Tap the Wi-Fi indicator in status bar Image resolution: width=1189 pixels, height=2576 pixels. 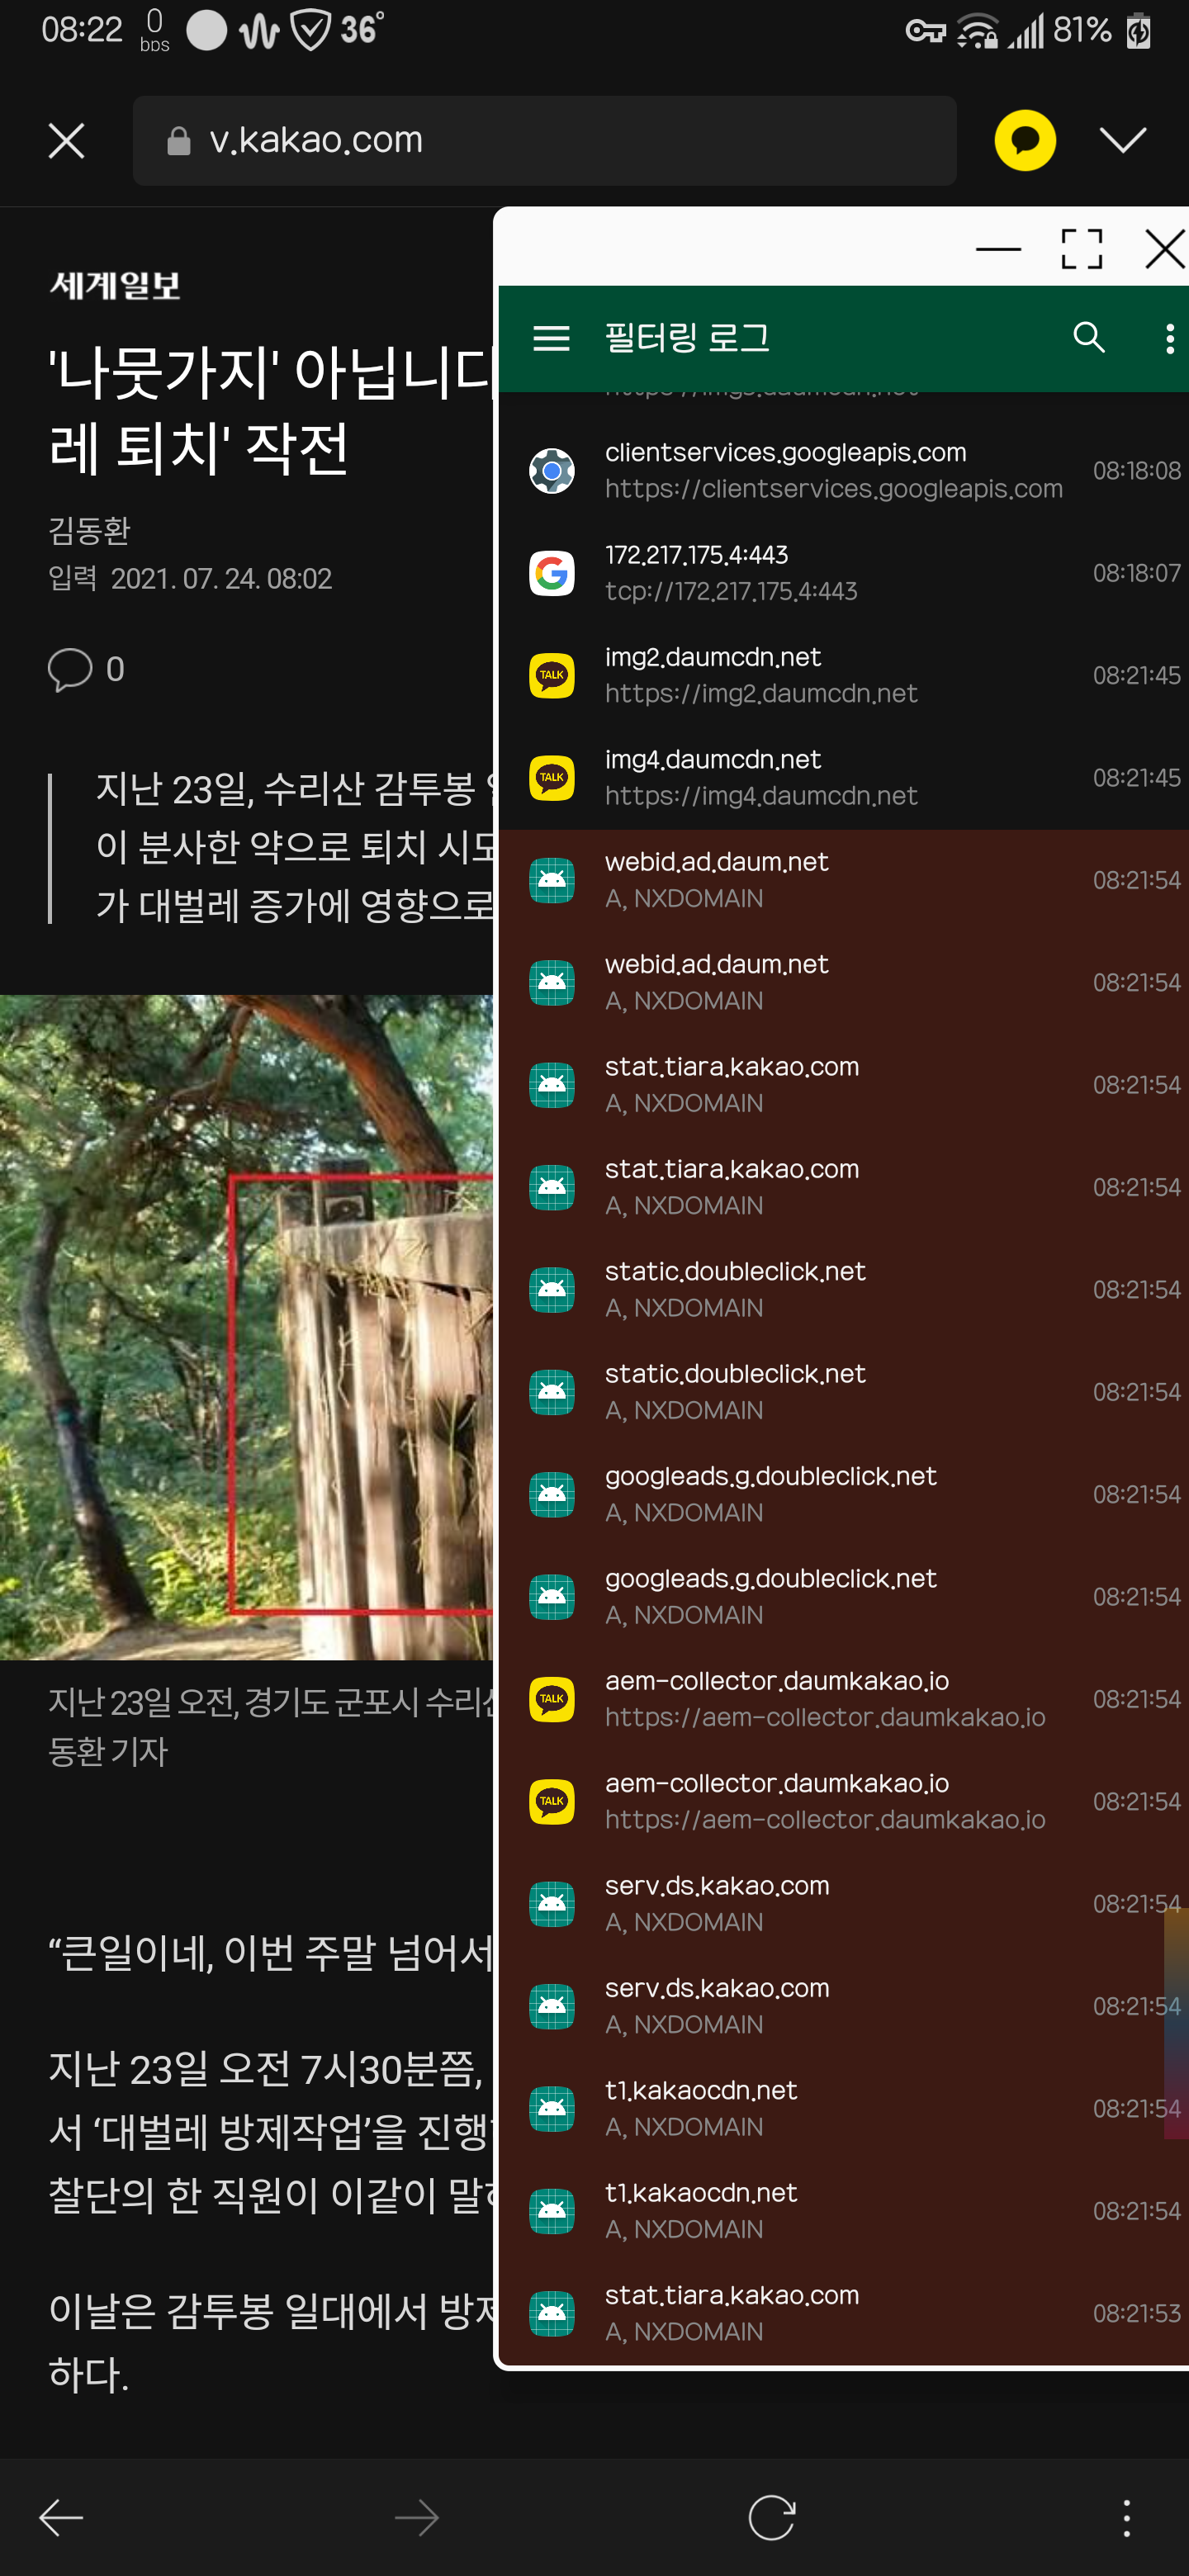tap(977, 31)
